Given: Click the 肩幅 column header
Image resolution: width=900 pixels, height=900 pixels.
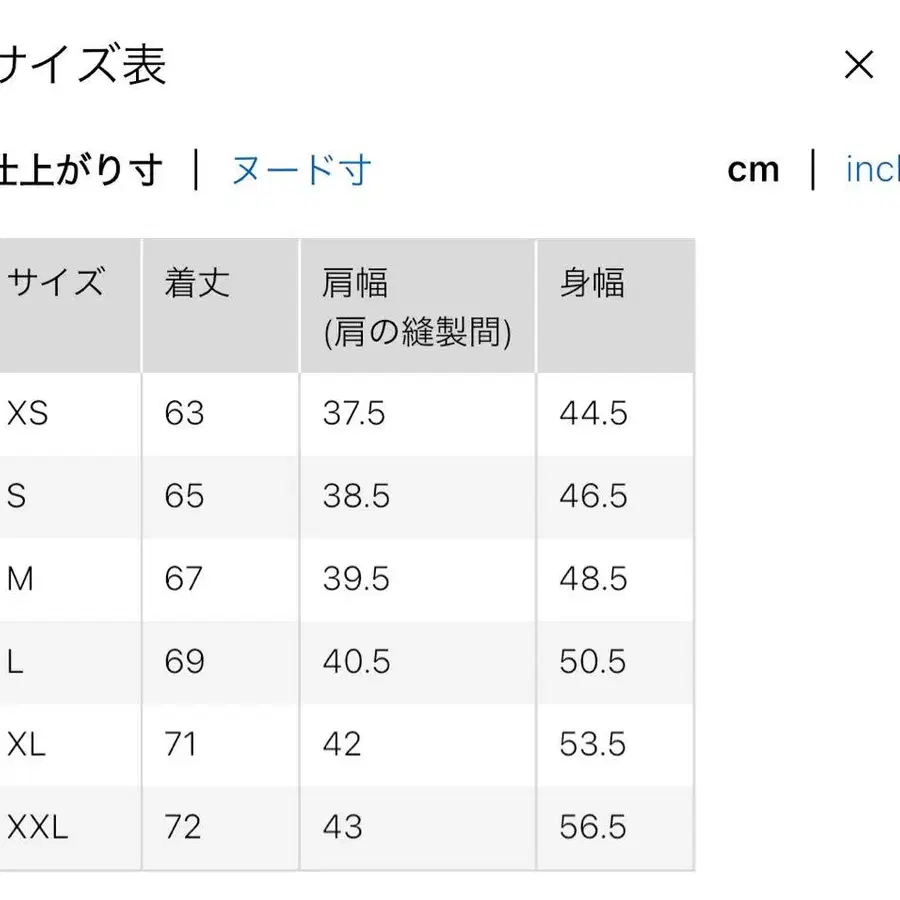Looking at the screenshot, I should [x=353, y=284].
